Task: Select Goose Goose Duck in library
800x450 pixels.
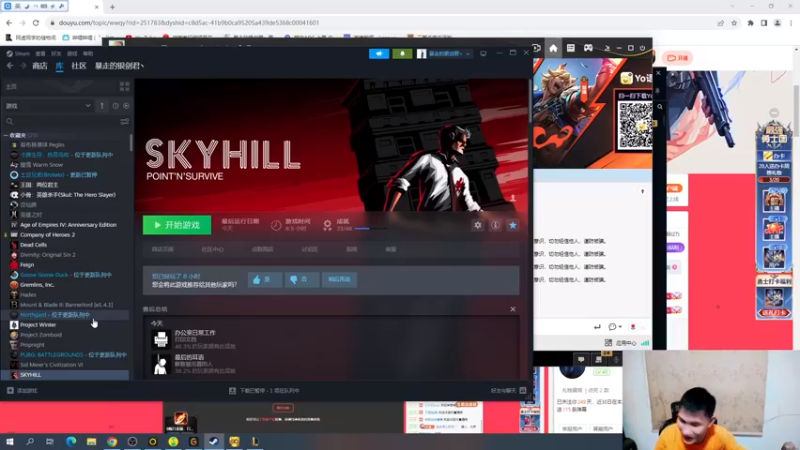Action: [x=65, y=274]
